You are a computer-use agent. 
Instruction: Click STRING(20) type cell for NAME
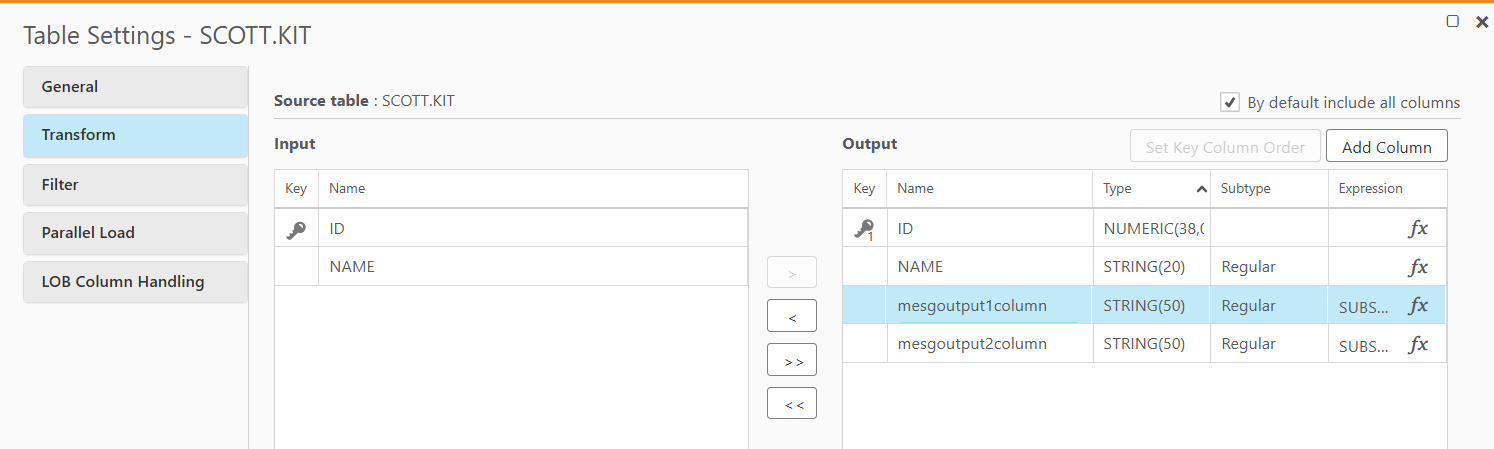1151,267
